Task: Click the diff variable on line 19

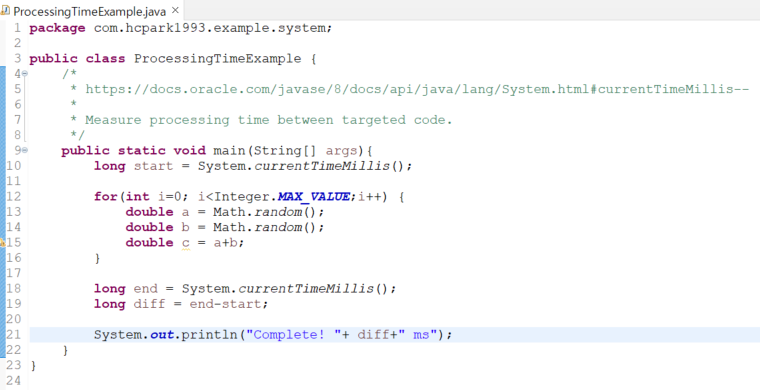Action: click(x=149, y=304)
